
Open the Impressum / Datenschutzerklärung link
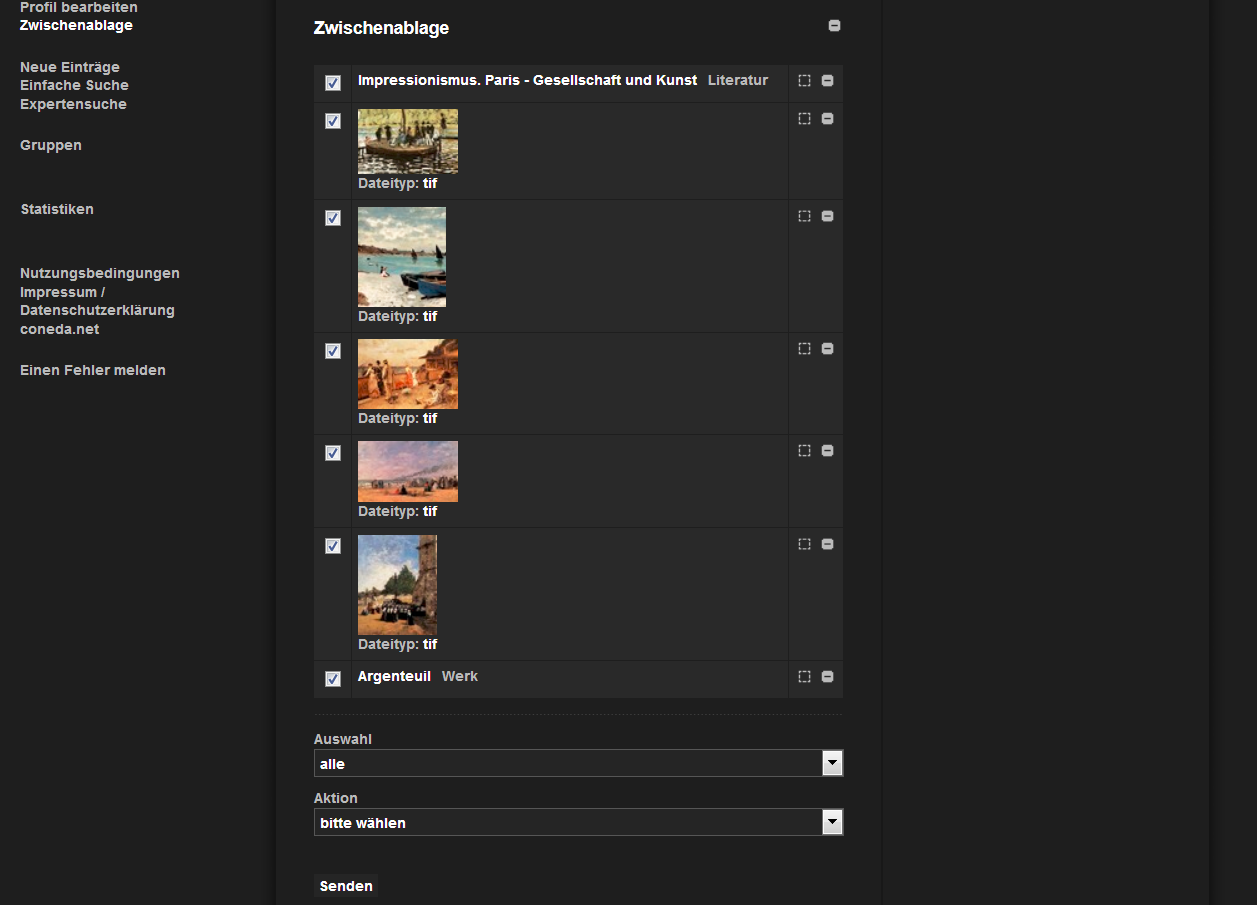point(97,301)
